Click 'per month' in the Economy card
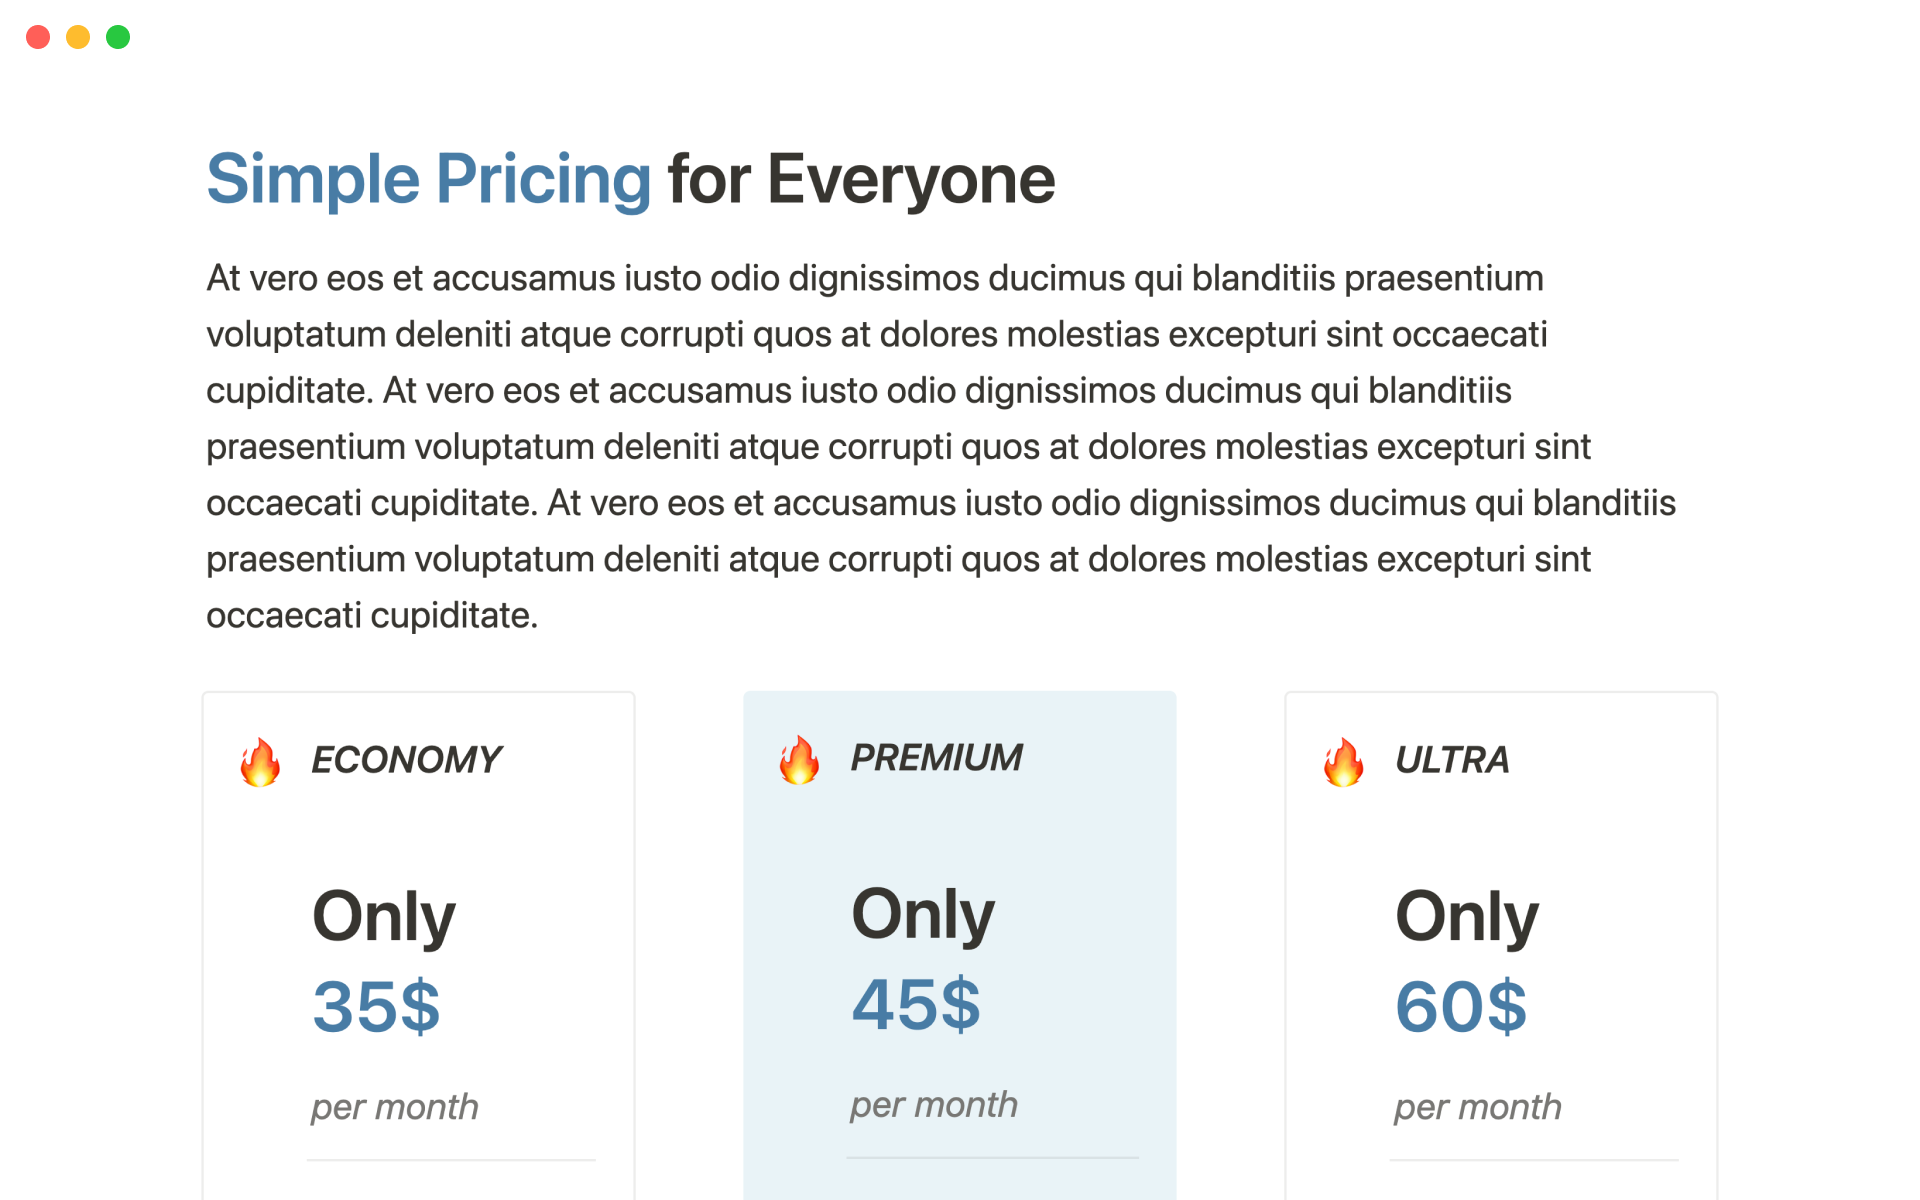Image resolution: width=1920 pixels, height=1200 pixels. click(x=394, y=1107)
